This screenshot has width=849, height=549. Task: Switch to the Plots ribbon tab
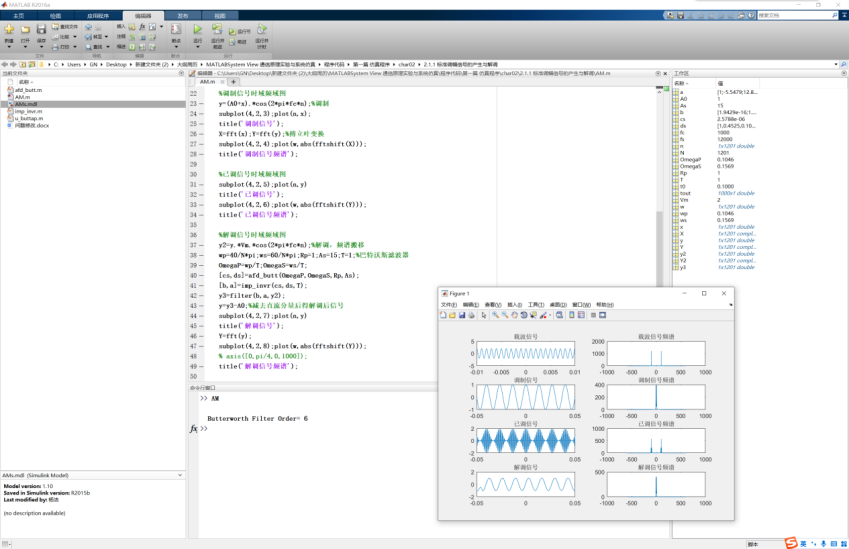(55, 16)
